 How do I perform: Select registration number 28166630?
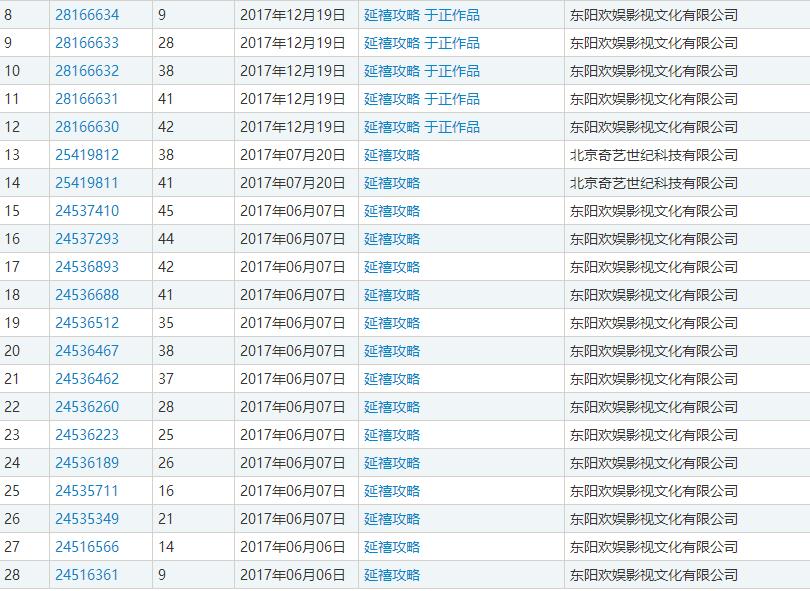tap(87, 127)
